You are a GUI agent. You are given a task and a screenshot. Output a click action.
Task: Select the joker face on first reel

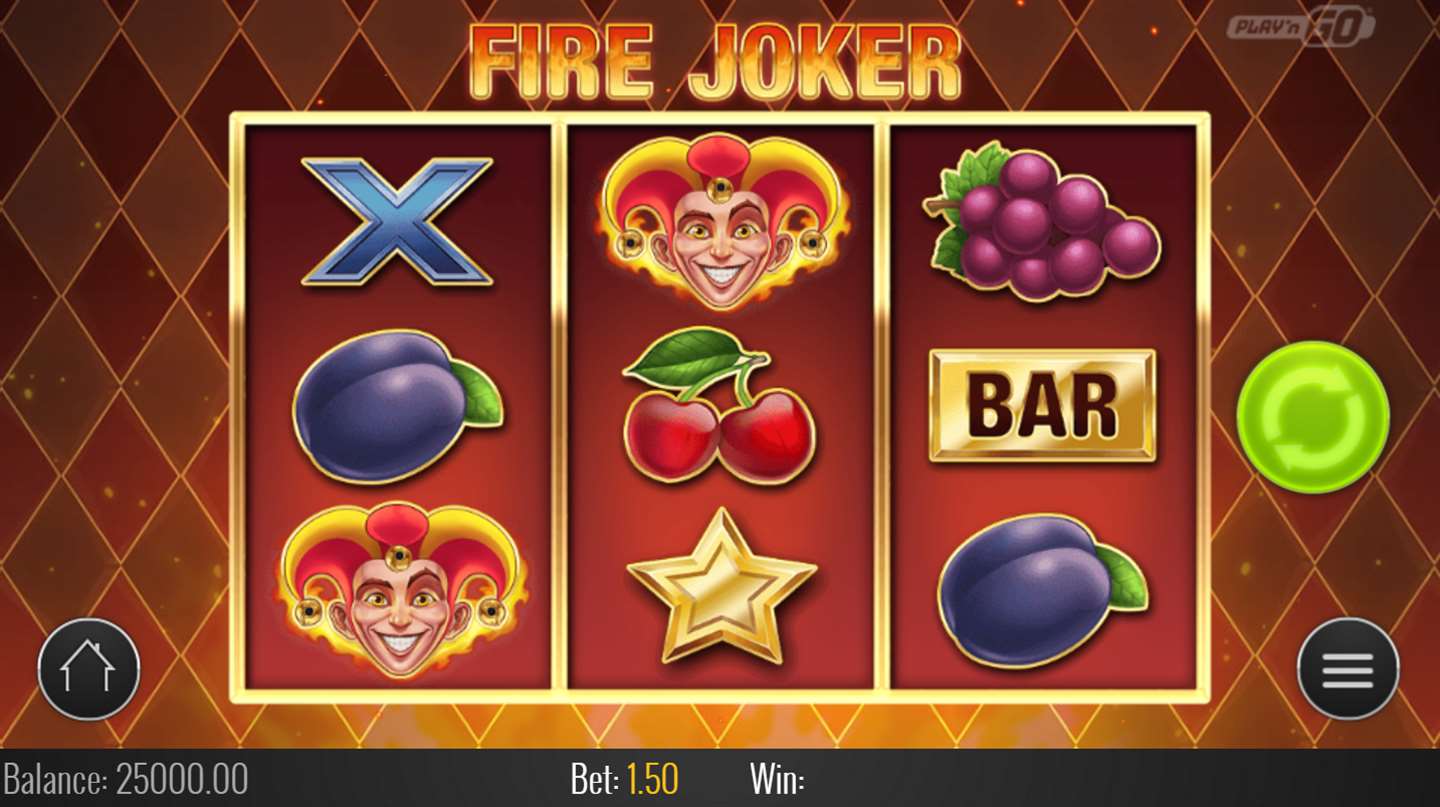[x=399, y=589]
